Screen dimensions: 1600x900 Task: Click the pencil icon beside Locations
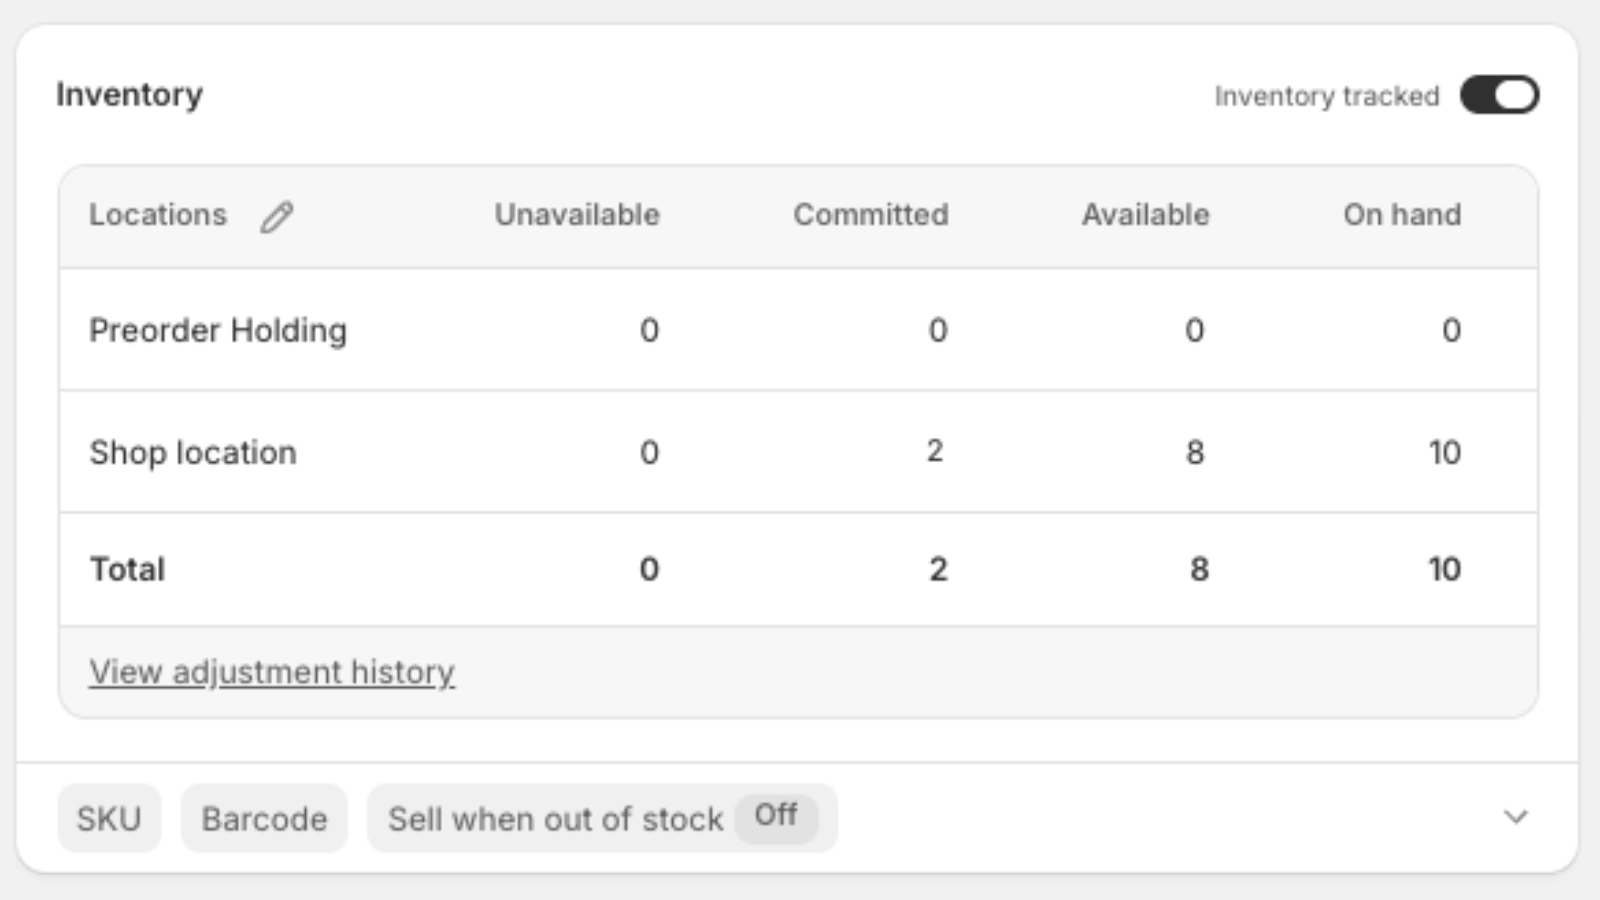277,216
